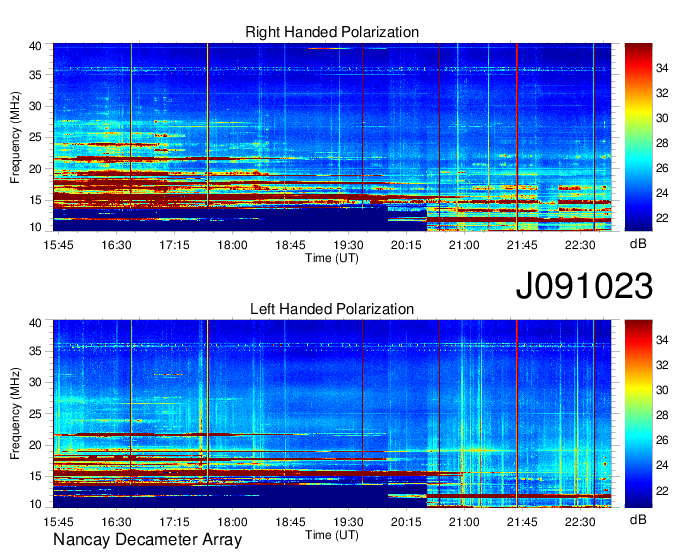680x552 pixels.
Task: Click the 22:30 time tick of Left Handed plot
Action: pos(580,522)
